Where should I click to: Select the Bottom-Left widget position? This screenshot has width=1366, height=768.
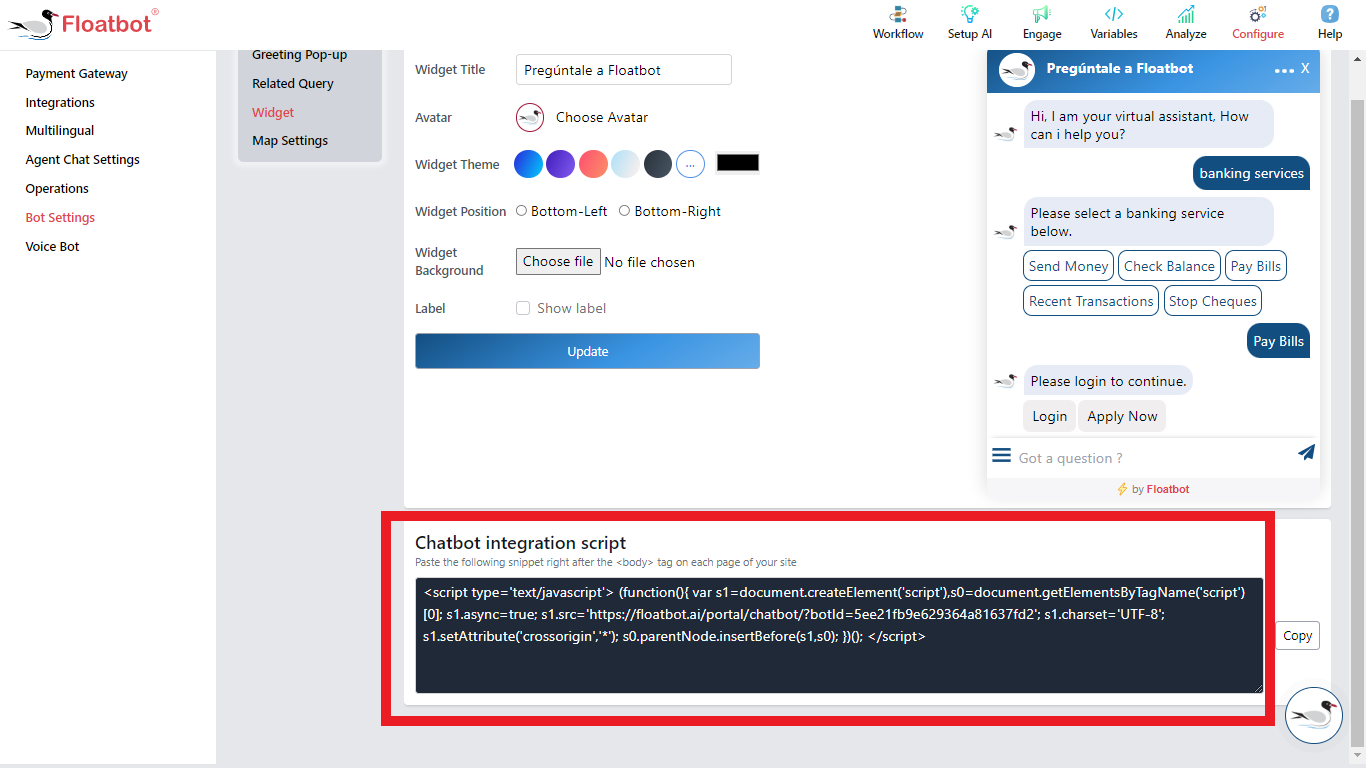click(522, 211)
